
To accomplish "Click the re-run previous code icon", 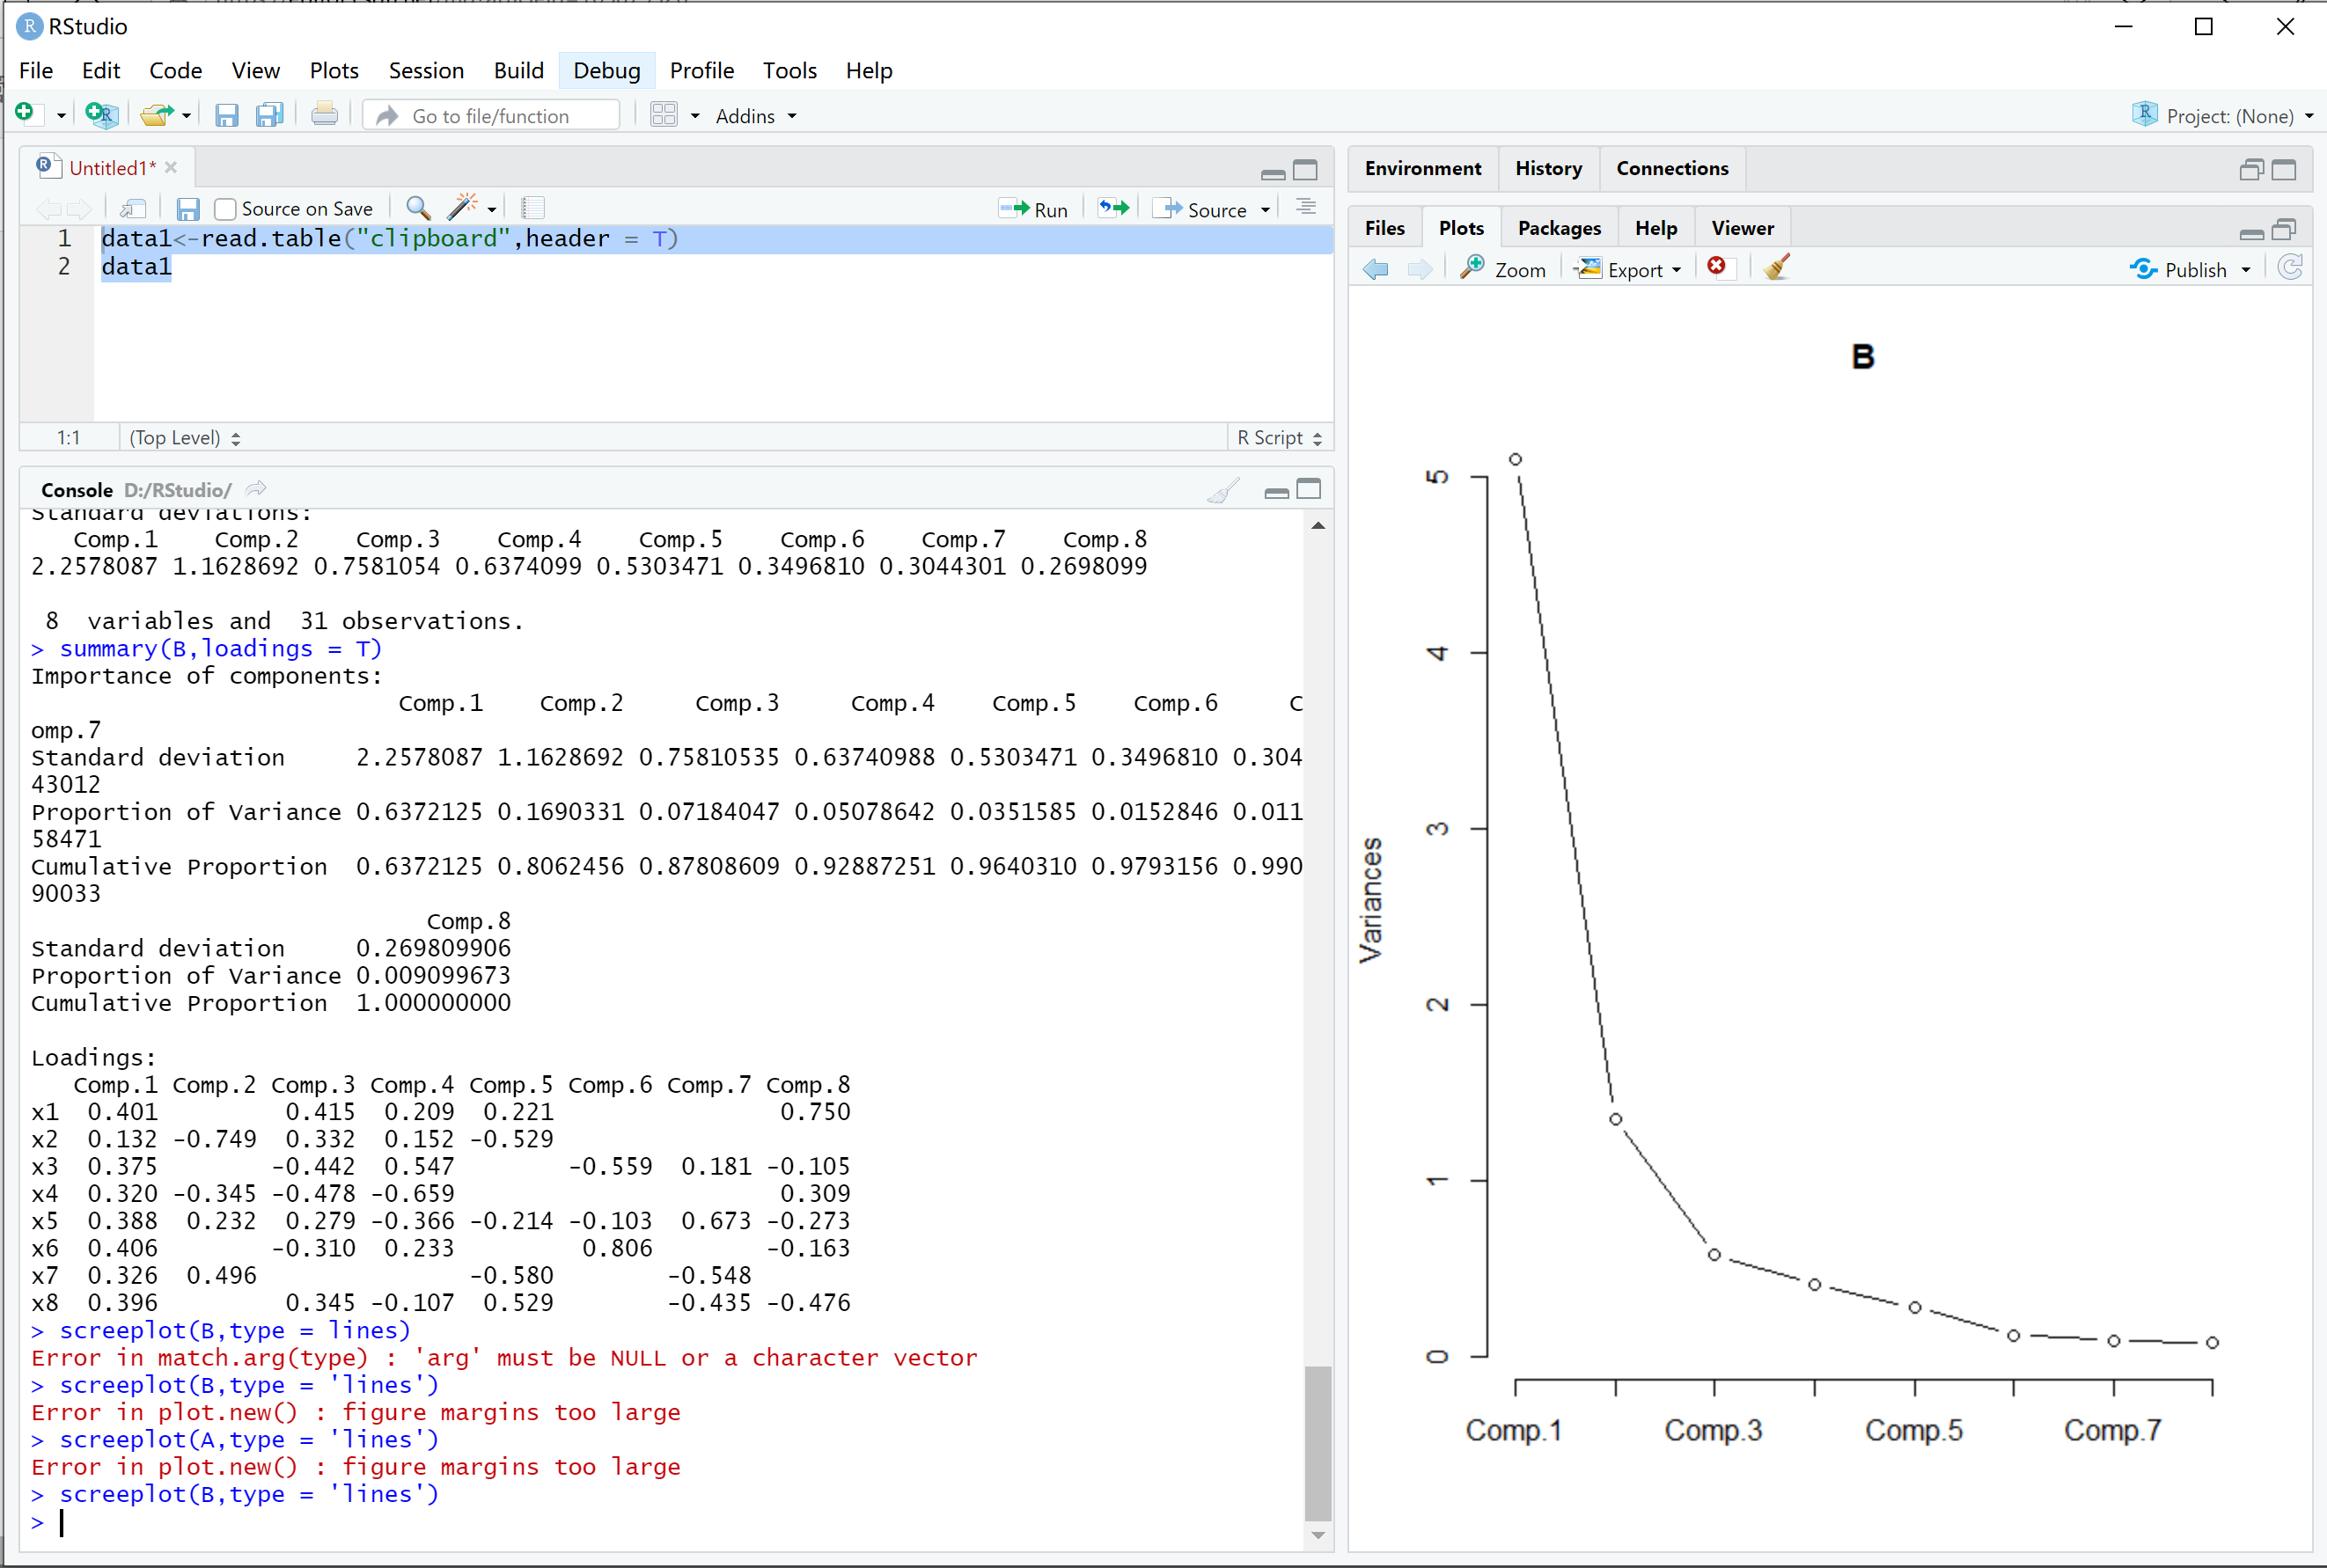I will tap(1113, 208).
